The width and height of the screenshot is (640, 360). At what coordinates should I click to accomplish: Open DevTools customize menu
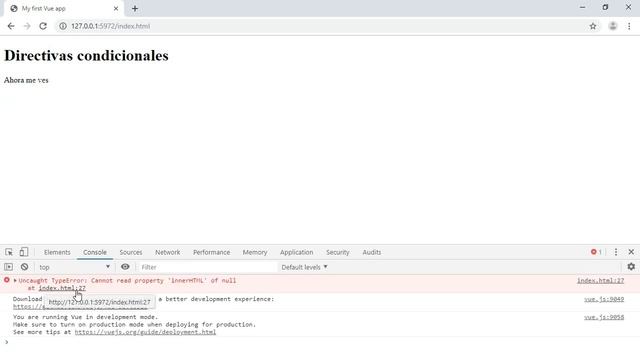(616, 252)
